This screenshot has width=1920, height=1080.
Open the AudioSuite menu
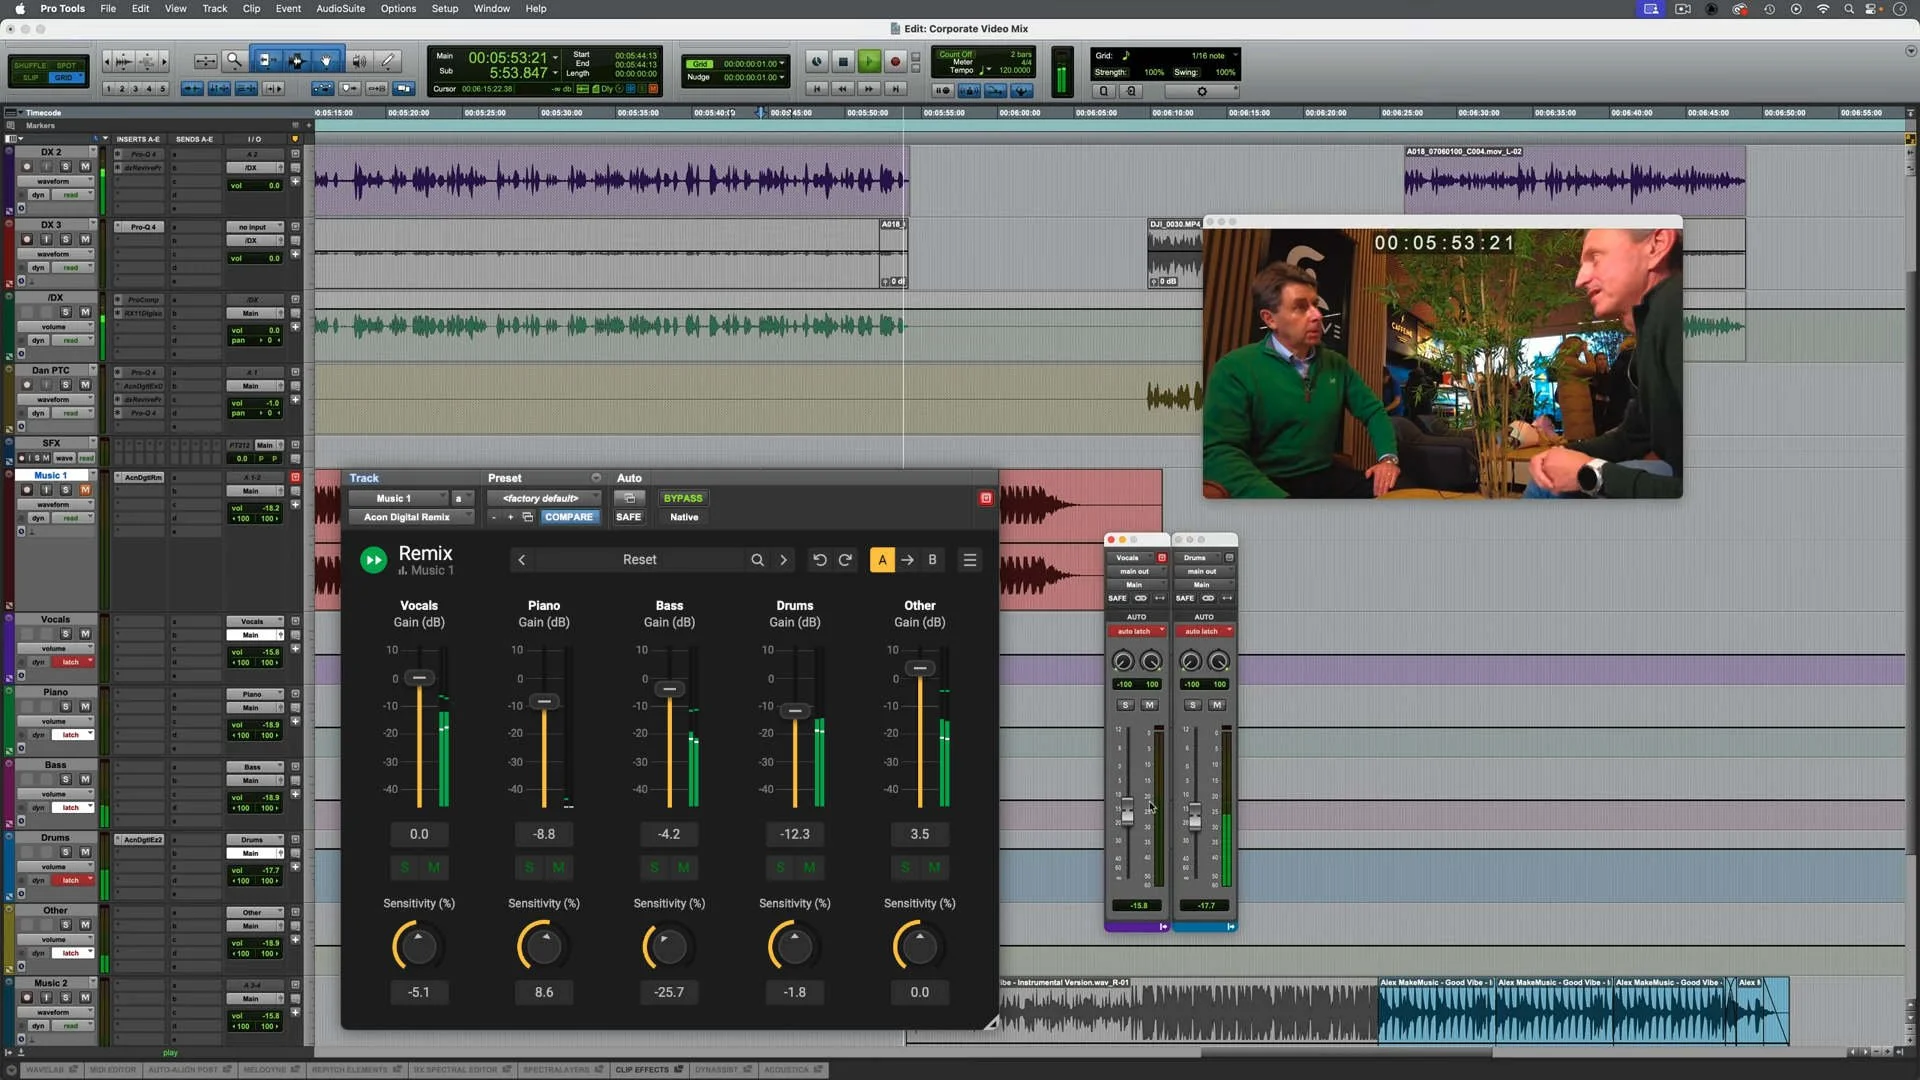(341, 8)
